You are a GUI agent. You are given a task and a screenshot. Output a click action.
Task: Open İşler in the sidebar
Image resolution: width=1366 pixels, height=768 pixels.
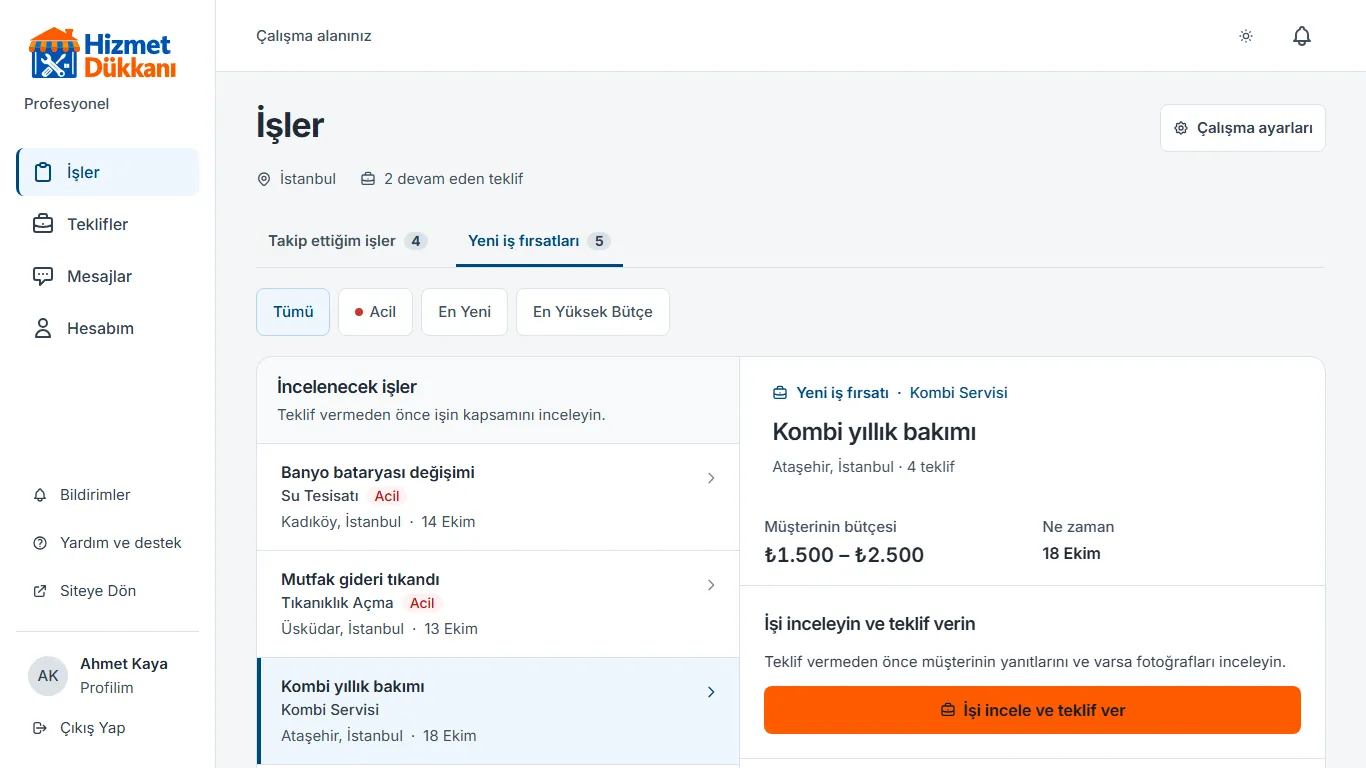click(x=108, y=172)
